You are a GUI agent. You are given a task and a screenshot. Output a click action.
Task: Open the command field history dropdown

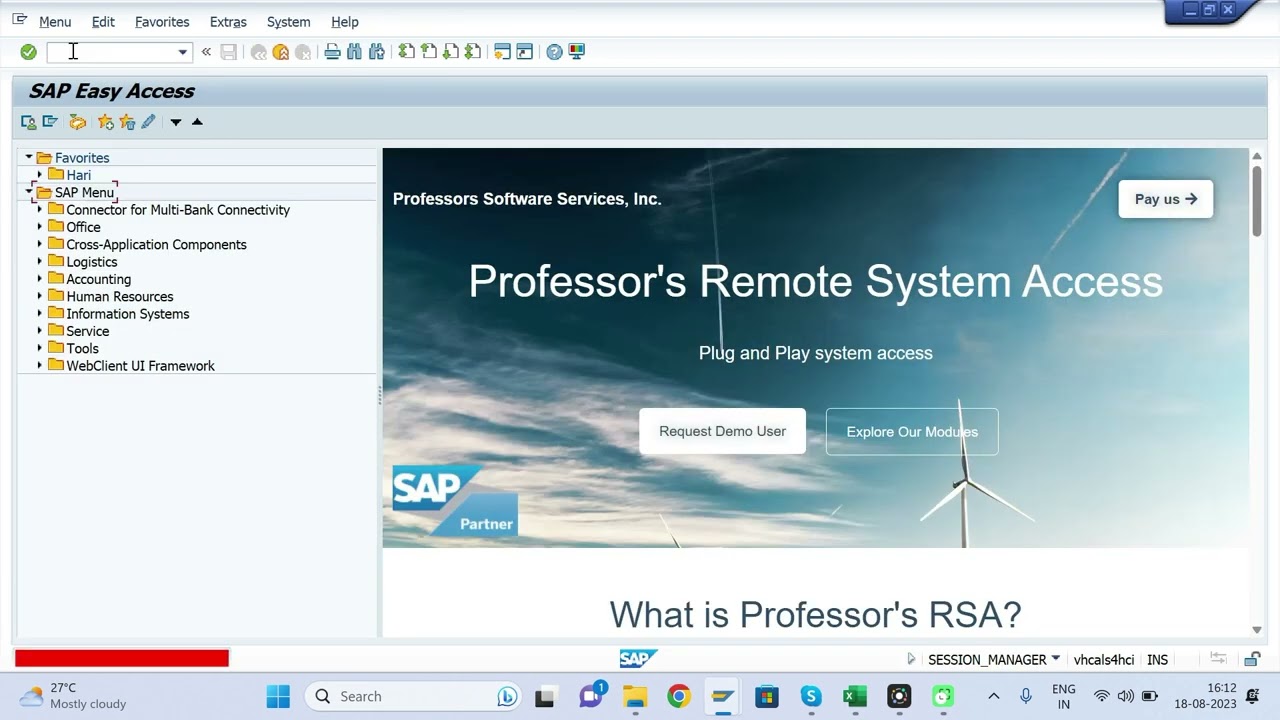click(182, 52)
